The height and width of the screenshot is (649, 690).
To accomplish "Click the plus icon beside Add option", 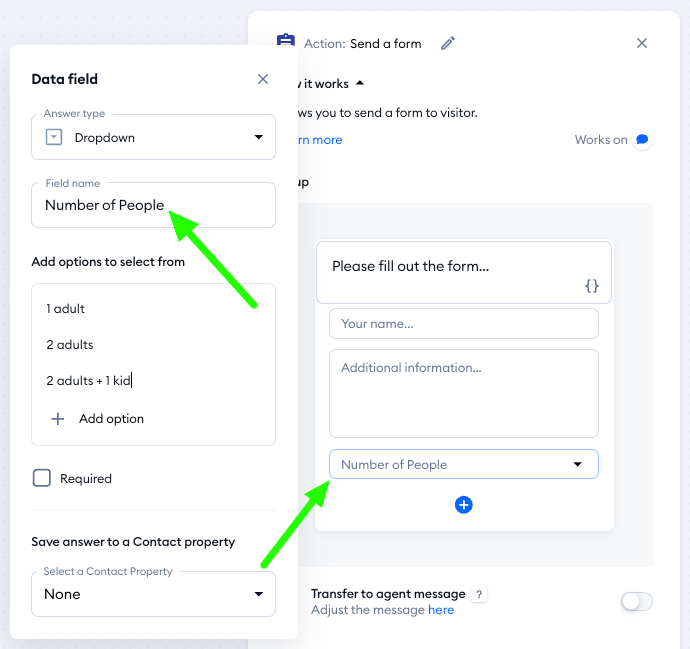I will click(x=58, y=419).
